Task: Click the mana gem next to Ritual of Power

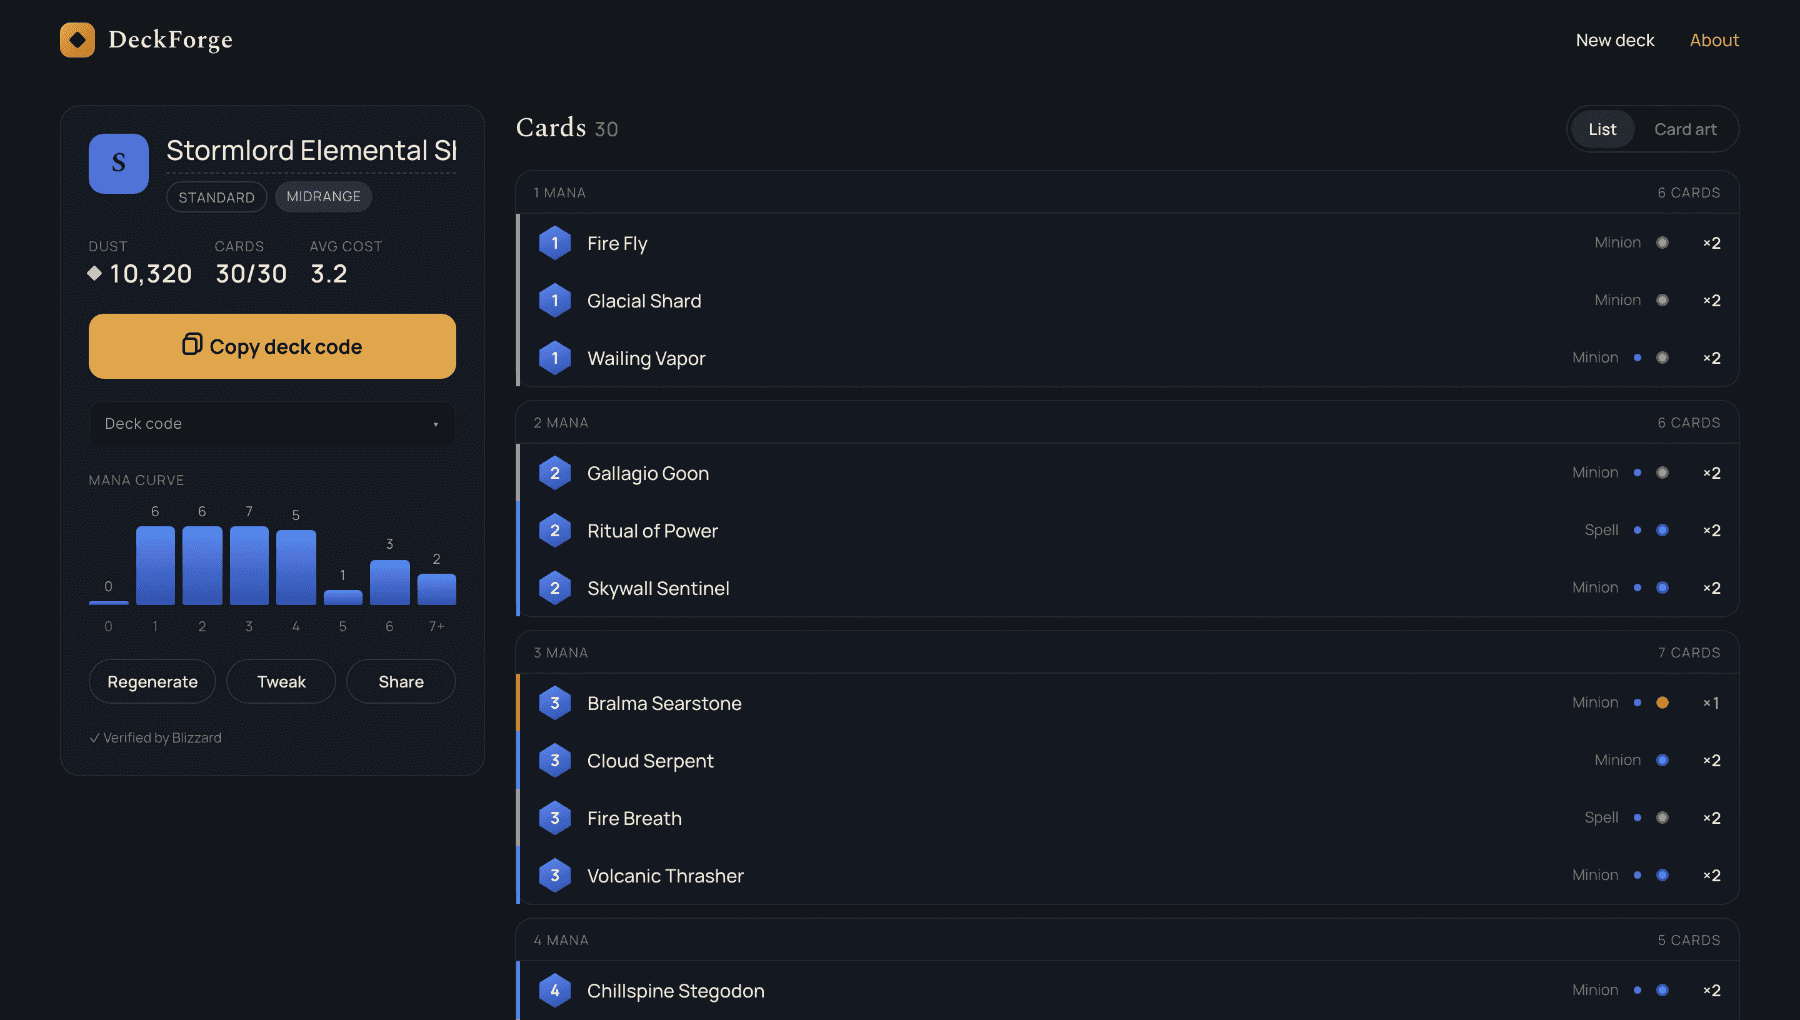Action: pos(555,531)
